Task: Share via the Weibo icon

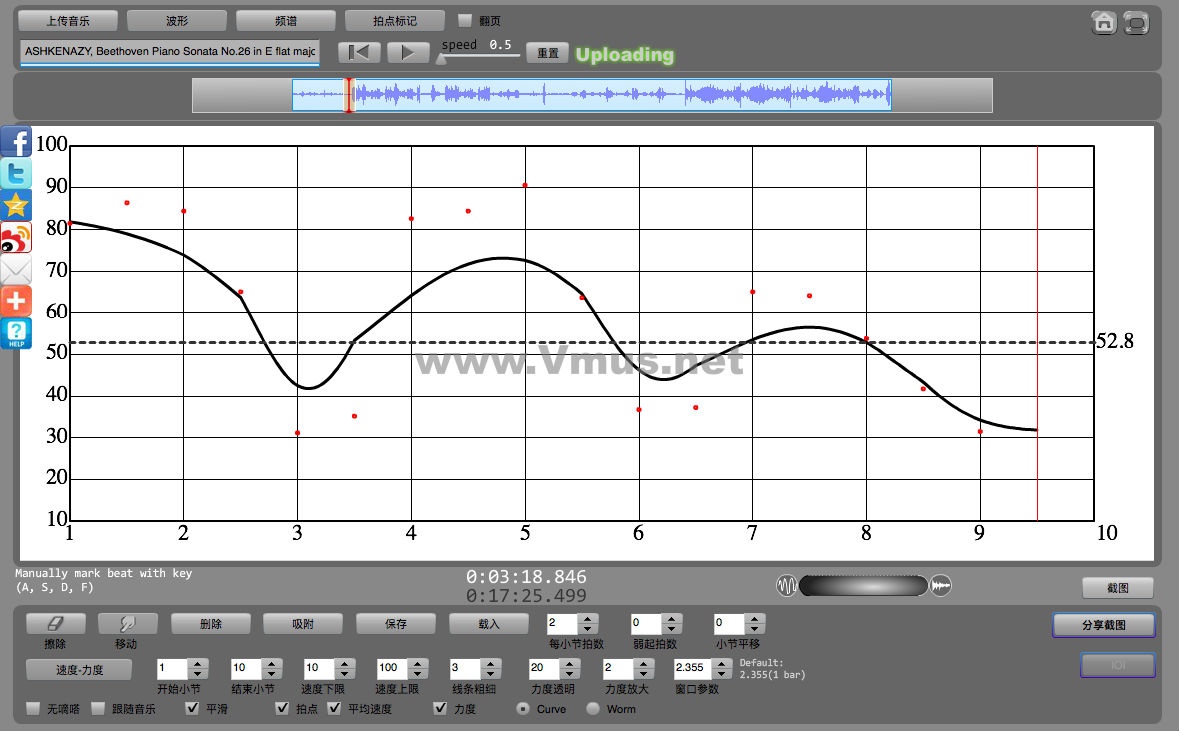Action: click(x=16, y=238)
